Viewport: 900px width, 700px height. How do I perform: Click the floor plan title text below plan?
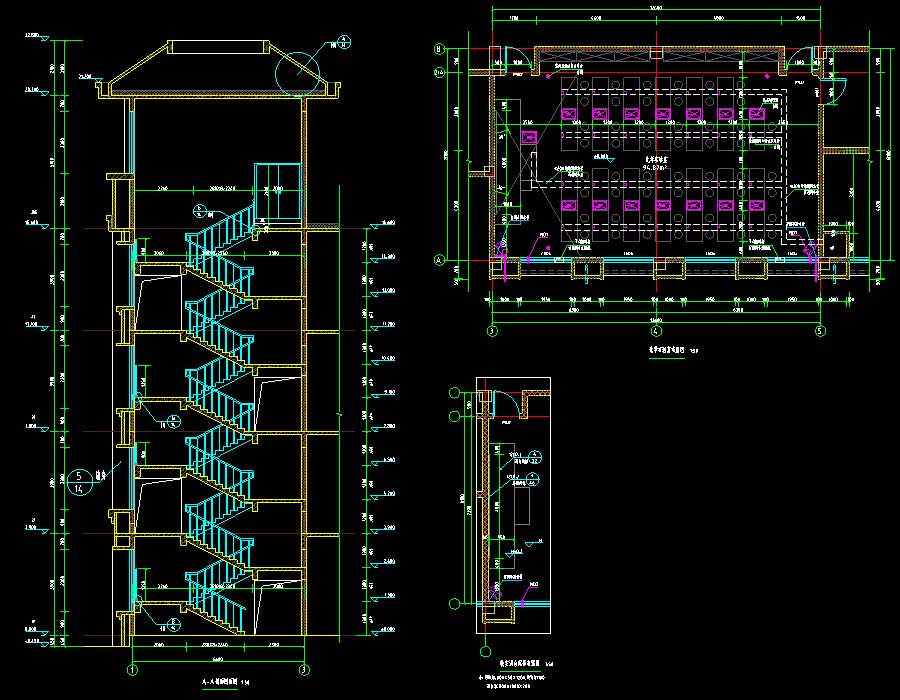pos(664,351)
